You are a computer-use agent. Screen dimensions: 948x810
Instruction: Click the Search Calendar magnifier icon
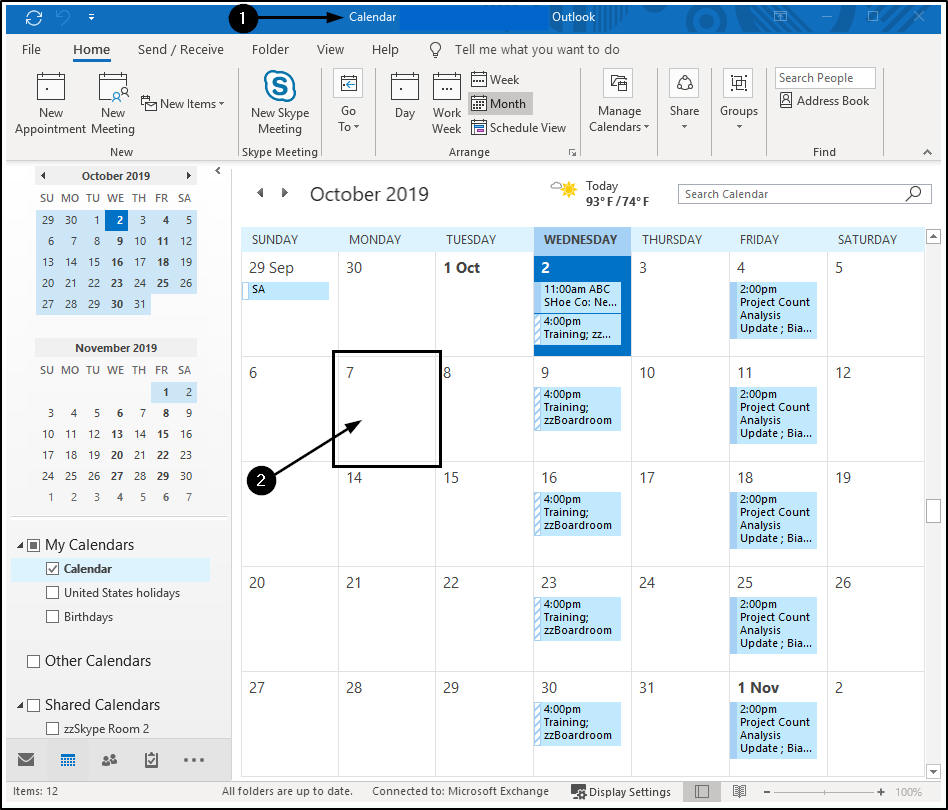point(914,193)
